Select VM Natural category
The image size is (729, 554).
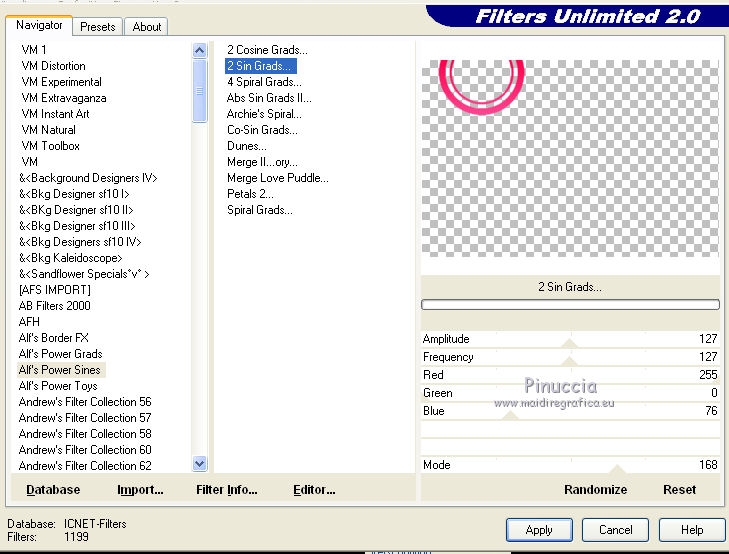tap(48, 130)
